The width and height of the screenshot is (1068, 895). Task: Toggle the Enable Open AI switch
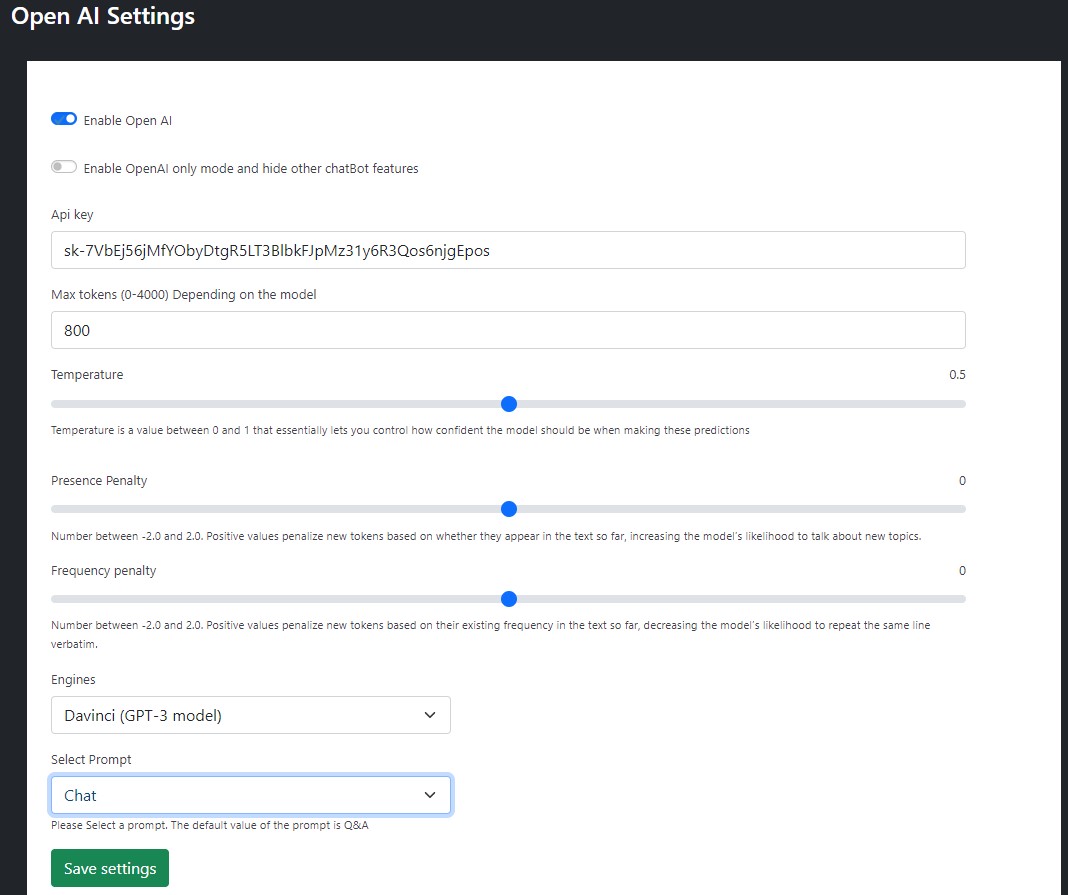click(64, 119)
